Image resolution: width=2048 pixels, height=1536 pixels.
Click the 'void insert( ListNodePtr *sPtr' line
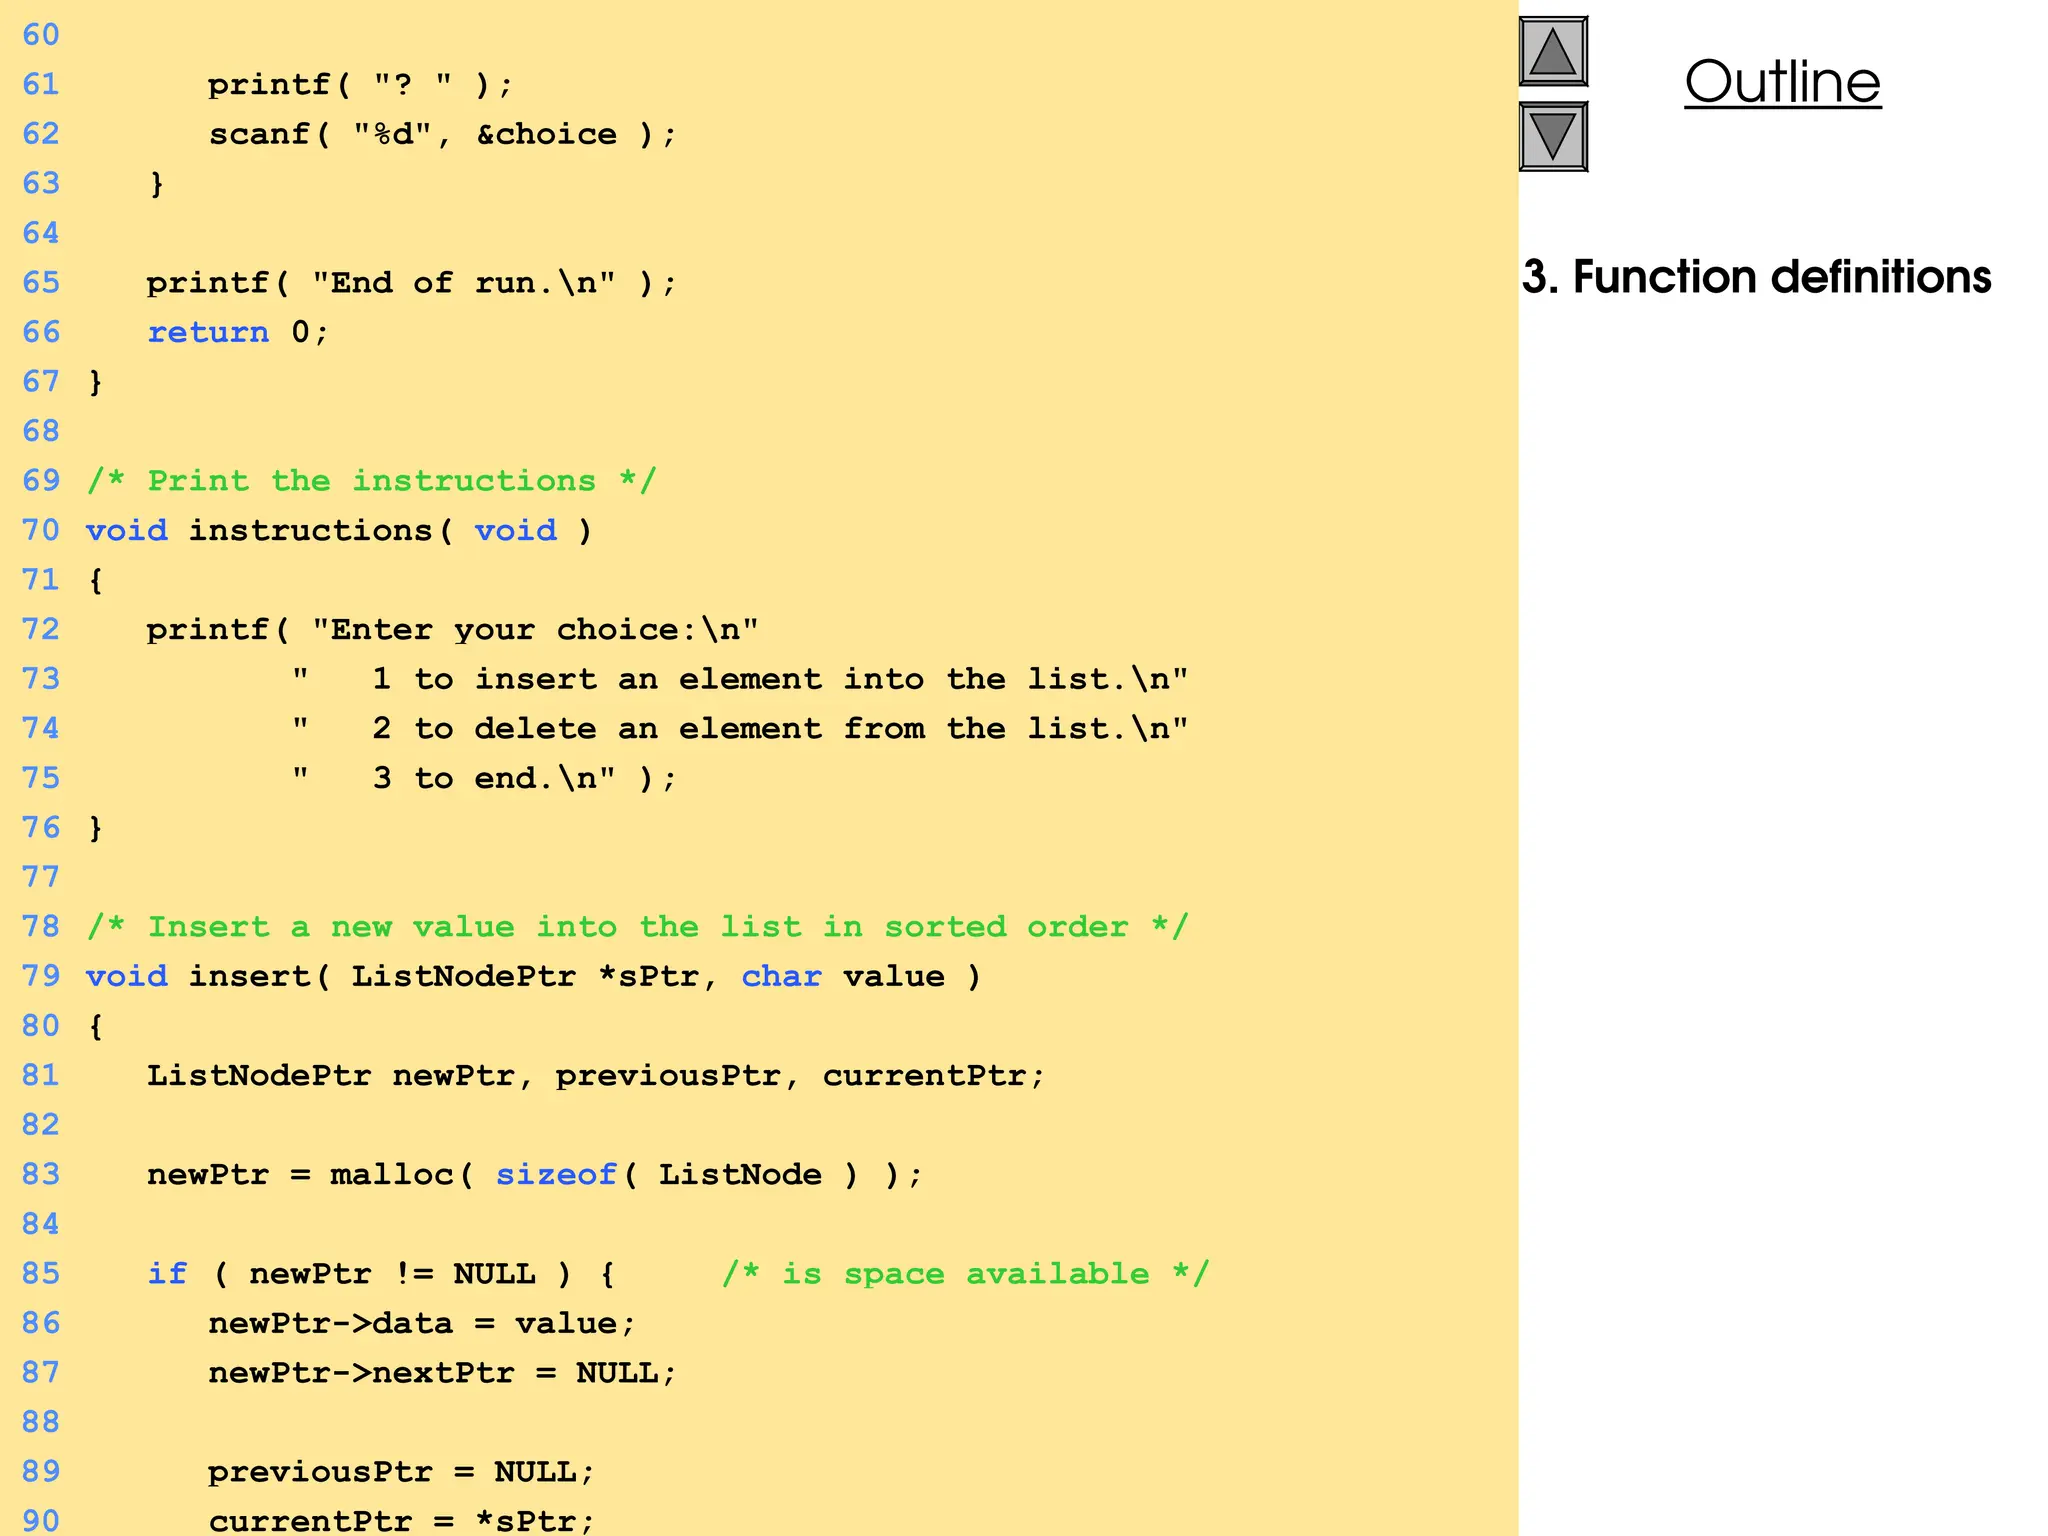534,976
